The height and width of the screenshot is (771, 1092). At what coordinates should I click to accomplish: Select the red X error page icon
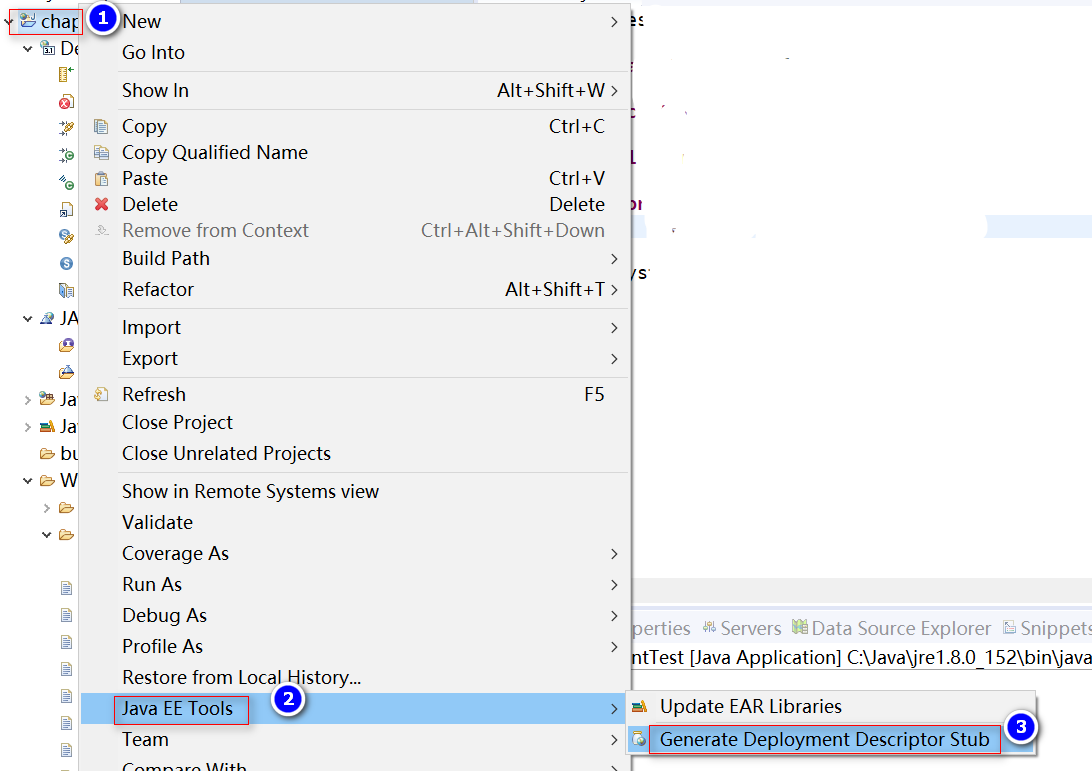[x=66, y=102]
